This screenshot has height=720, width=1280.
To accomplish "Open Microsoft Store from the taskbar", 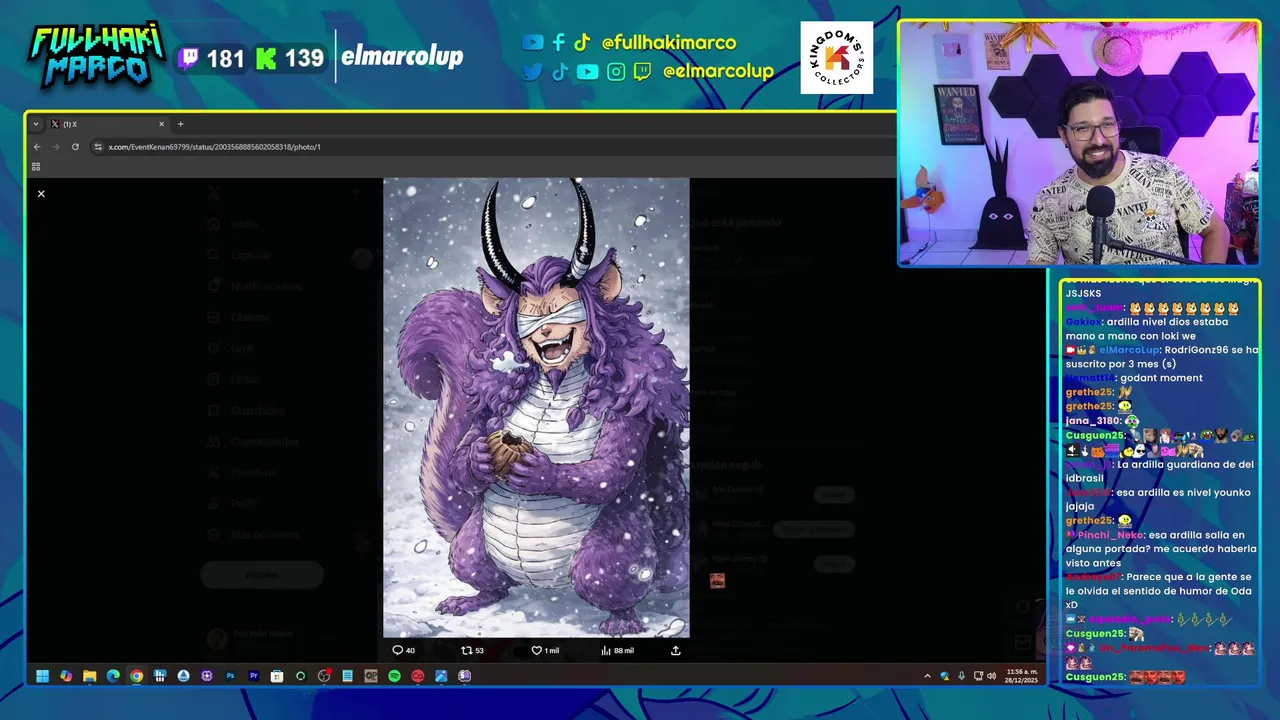I will point(277,676).
